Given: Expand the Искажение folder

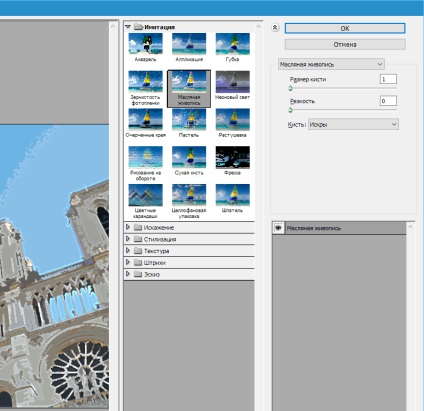Looking at the screenshot, I should point(128,227).
